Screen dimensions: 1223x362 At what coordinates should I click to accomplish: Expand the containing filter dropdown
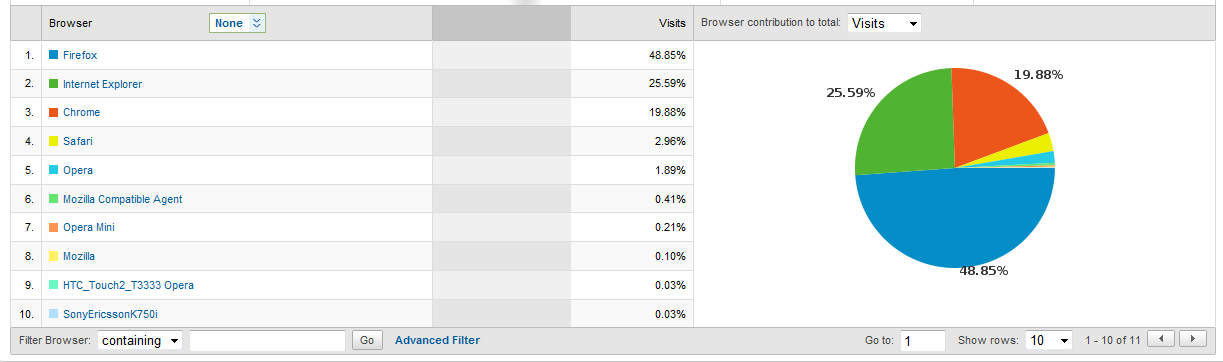[140, 341]
